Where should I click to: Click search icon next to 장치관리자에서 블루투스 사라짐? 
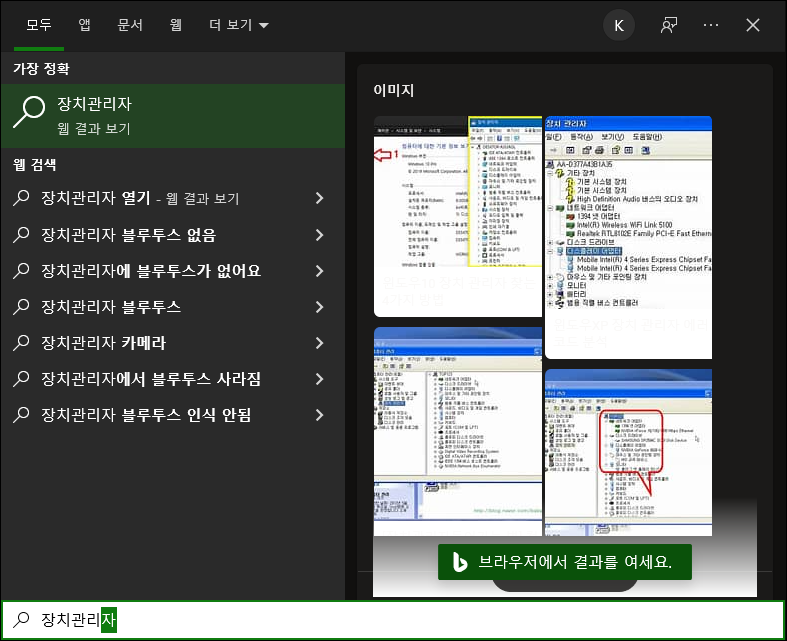(21, 378)
